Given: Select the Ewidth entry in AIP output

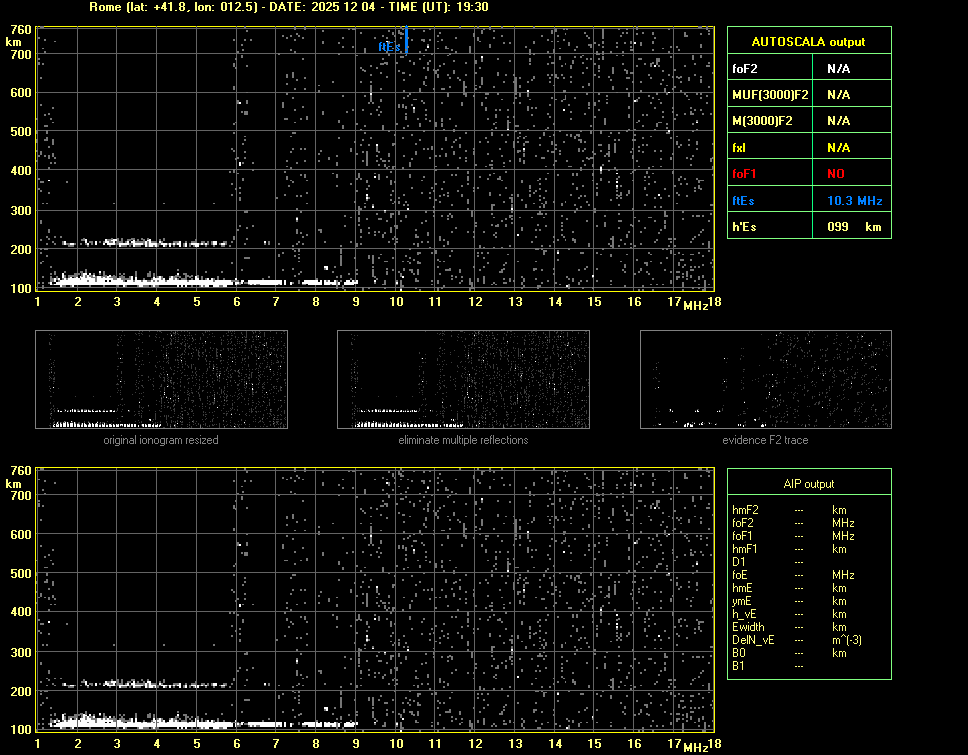Looking at the screenshot, I should [x=748, y=627].
